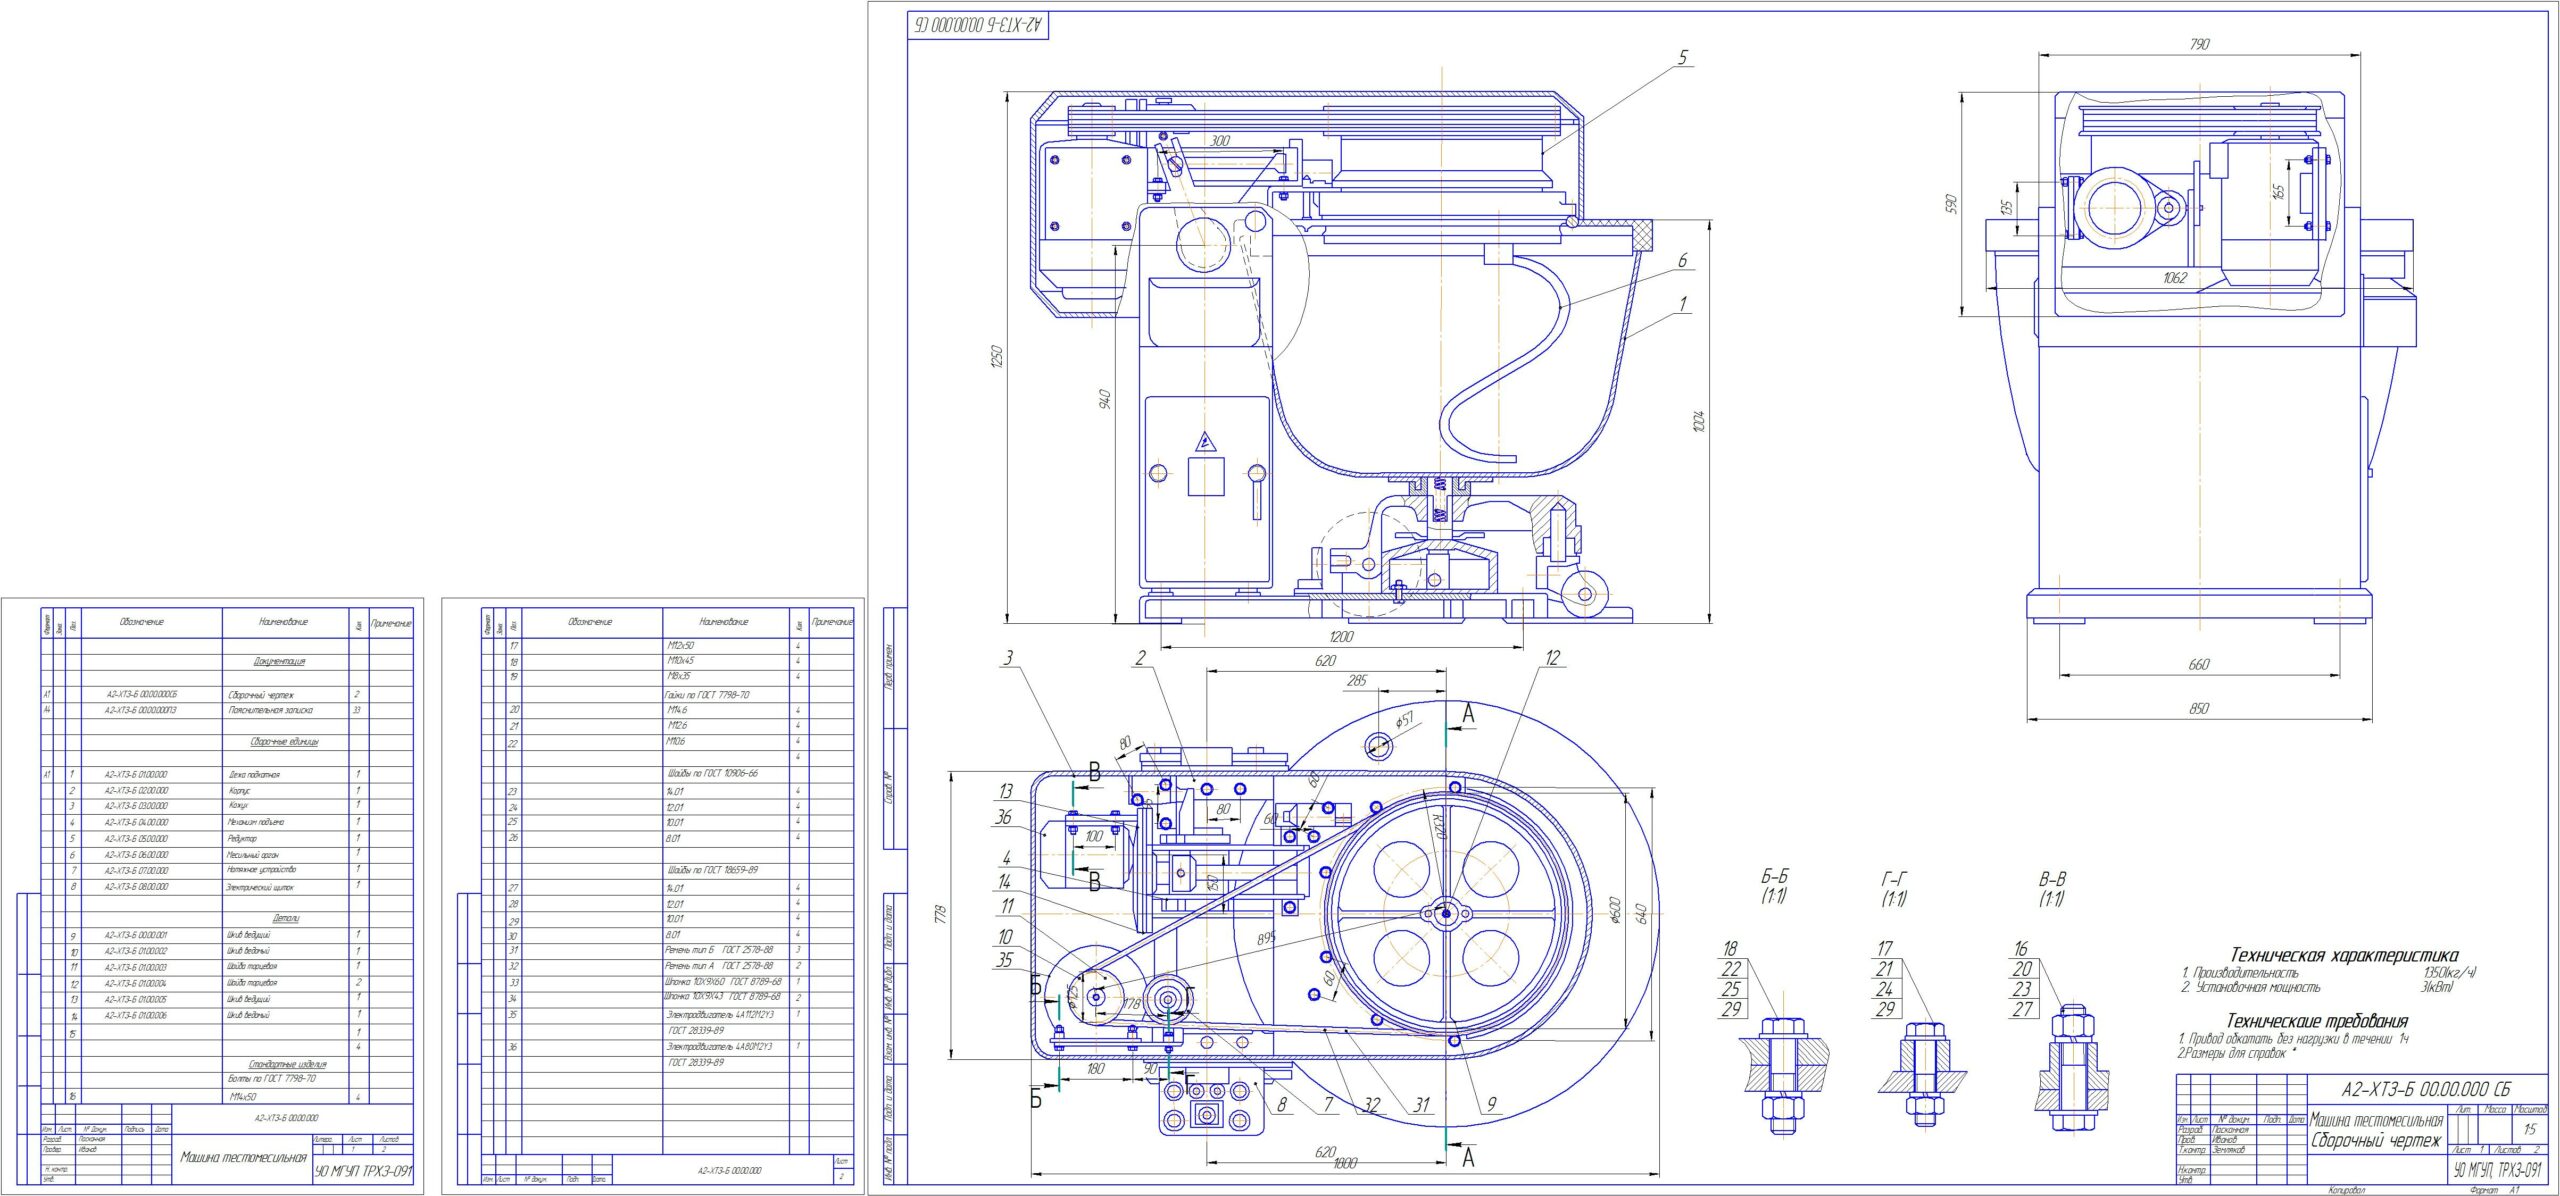Select the Ремень тип Б row
The height and width of the screenshot is (1196, 2560).
(667, 950)
